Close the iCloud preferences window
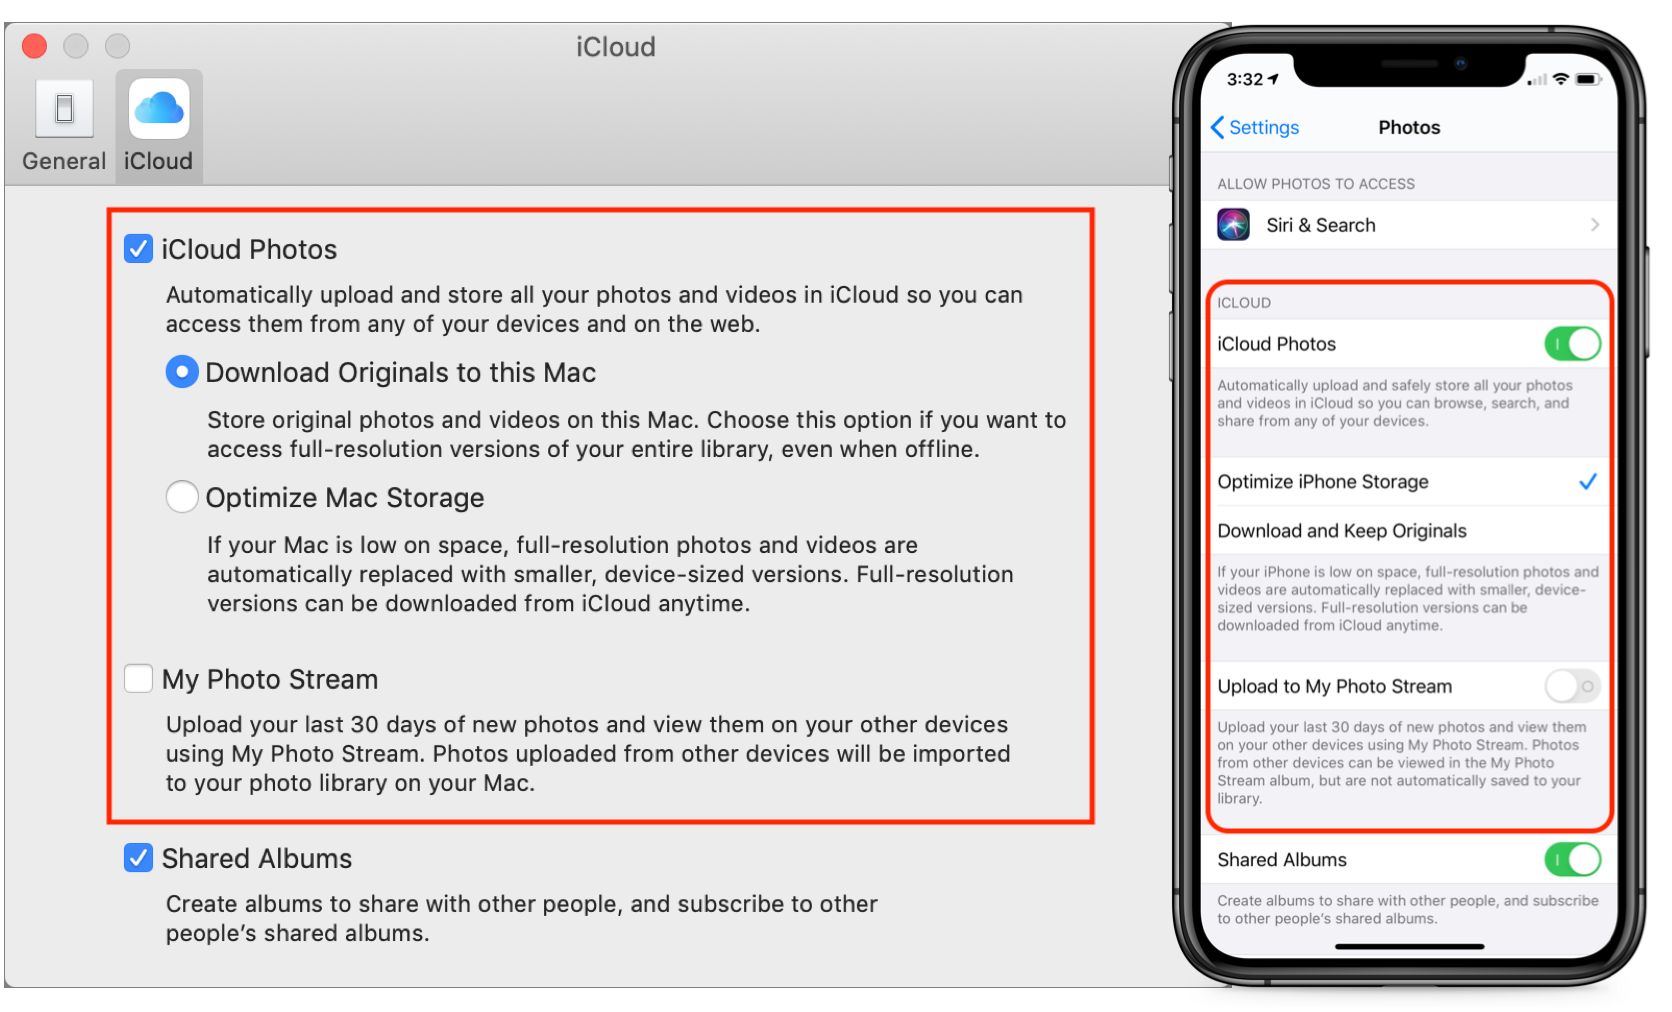This screenshot has height=1012, width=1672. pyautogui.click(x=35, y=46)
